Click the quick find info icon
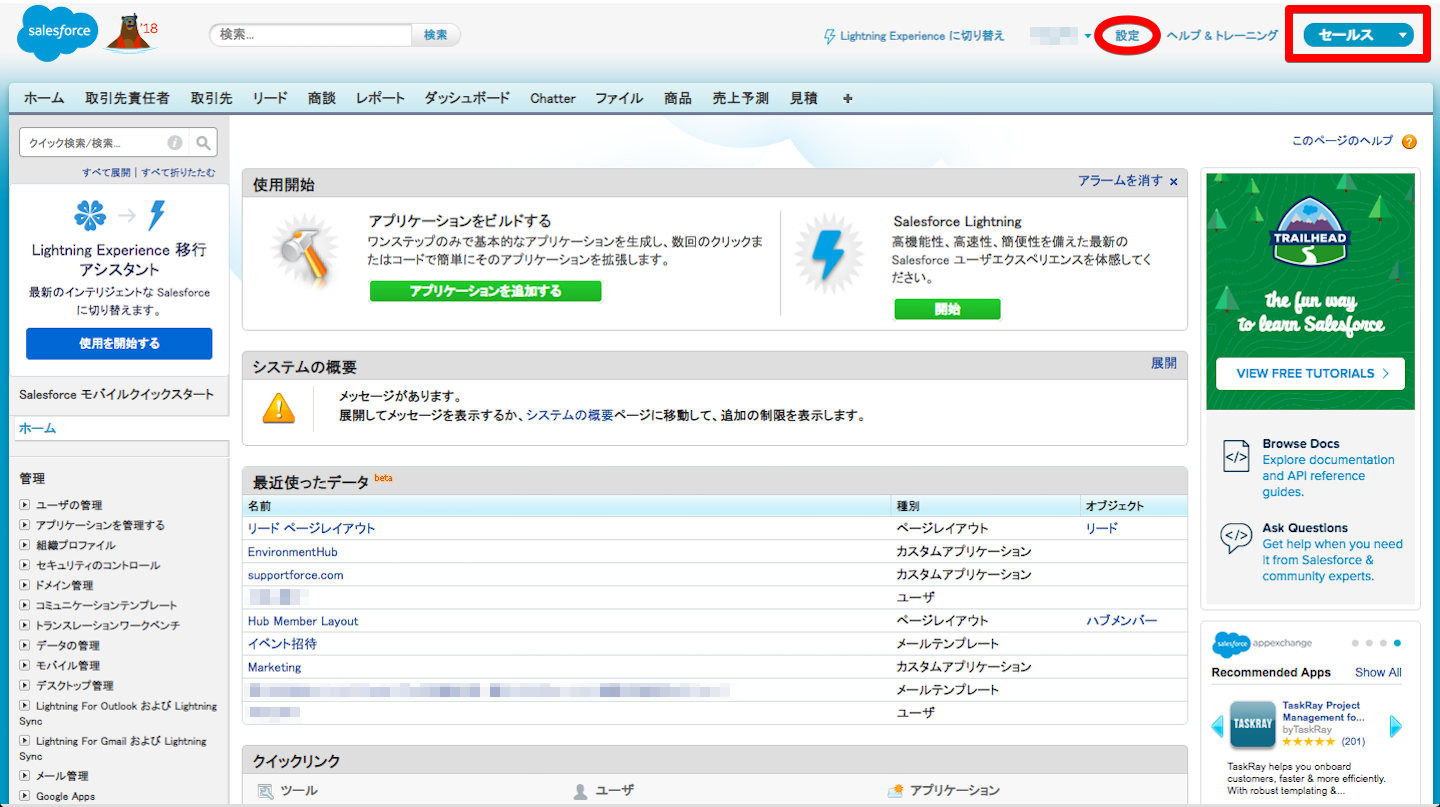 pyautogui.click(x=175, y=143)
